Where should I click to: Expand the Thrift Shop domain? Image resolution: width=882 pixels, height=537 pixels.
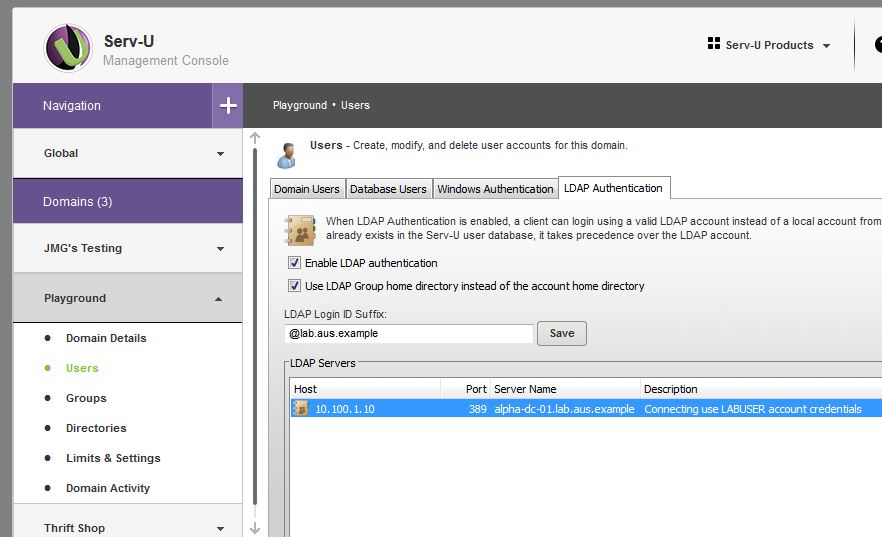pos(128,528)
